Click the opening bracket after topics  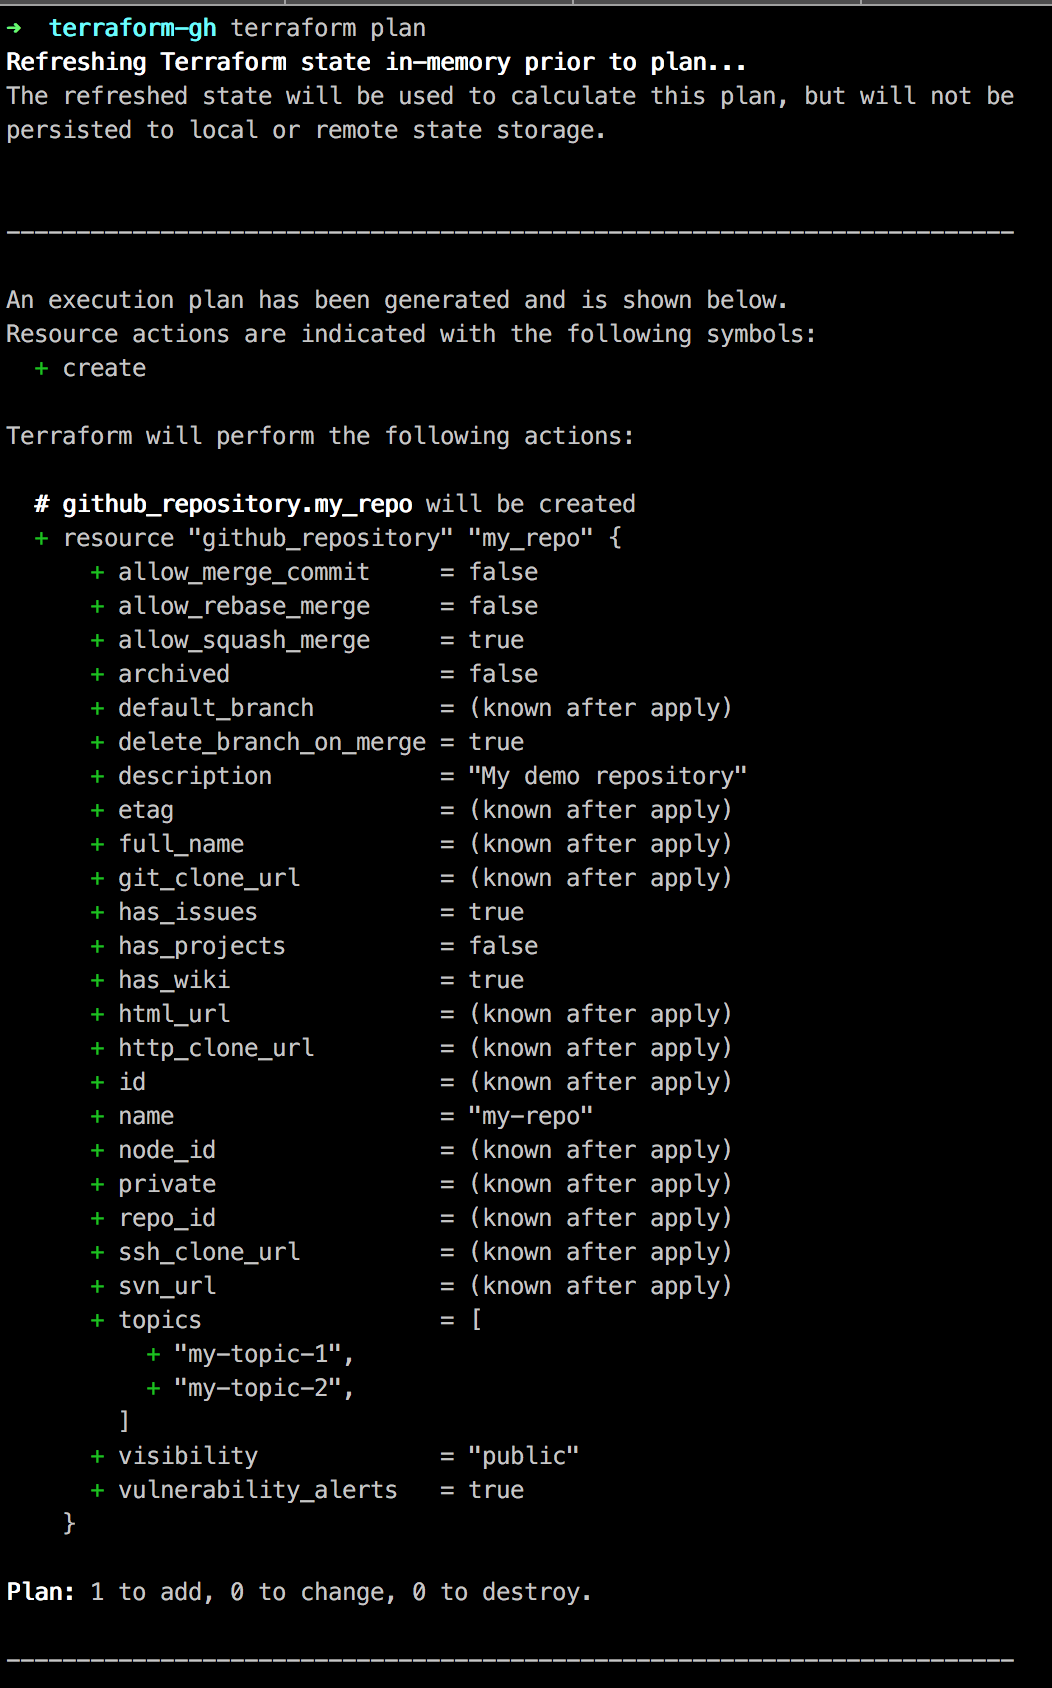[x=477, y=1320]
